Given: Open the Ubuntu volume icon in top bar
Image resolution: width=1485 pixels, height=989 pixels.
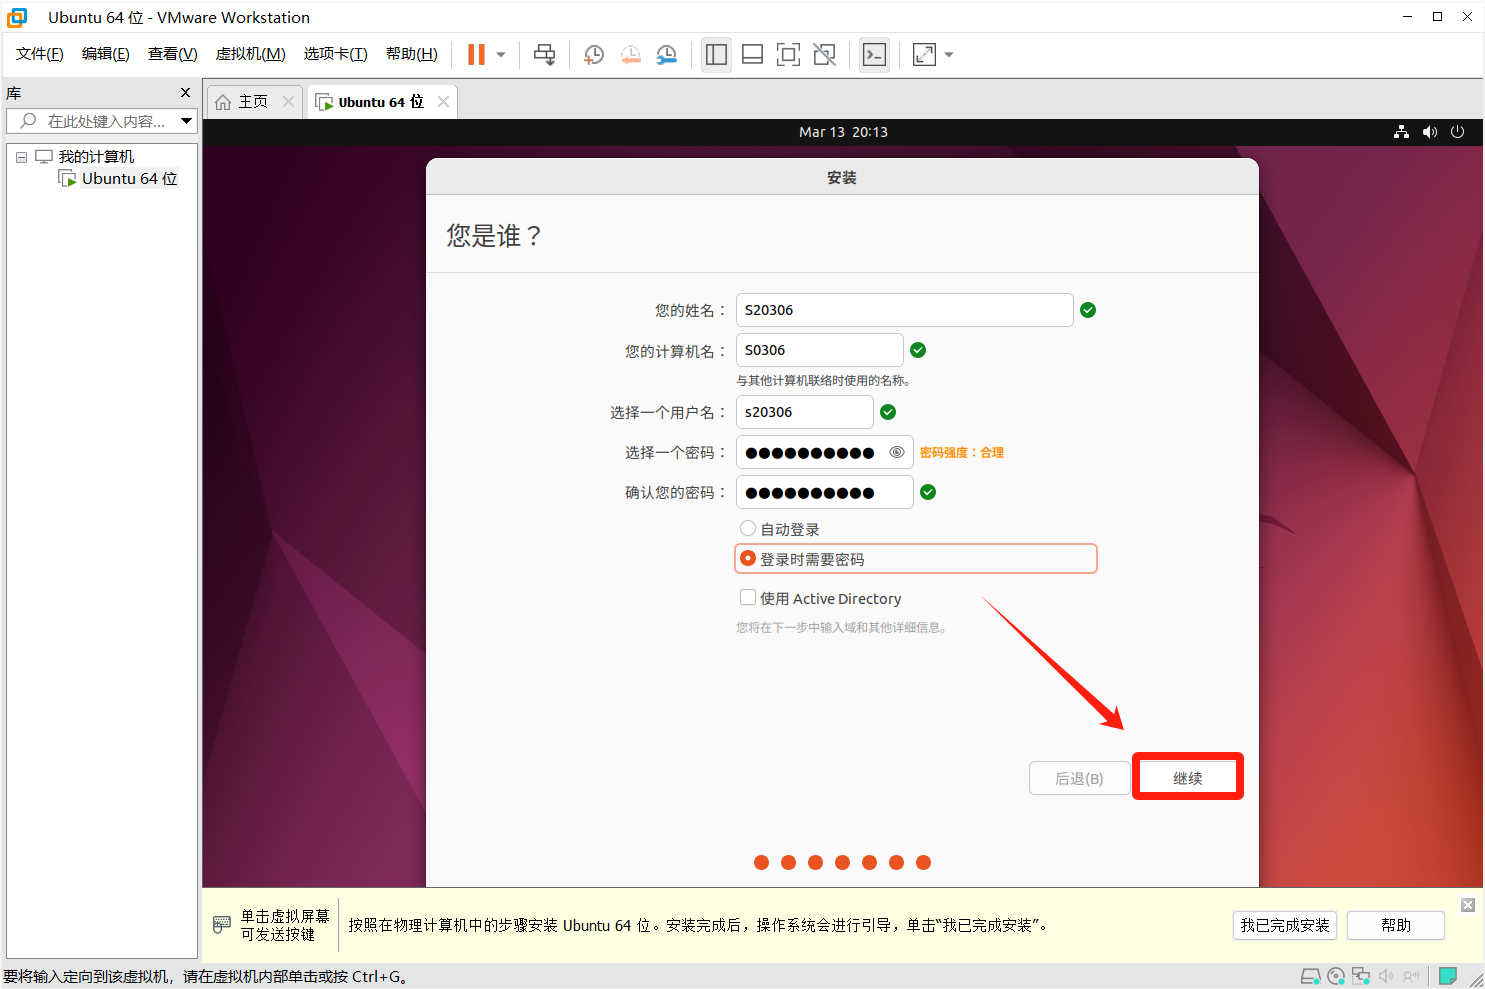Looking at the screenshot, I should click(x=1430, y=132).
